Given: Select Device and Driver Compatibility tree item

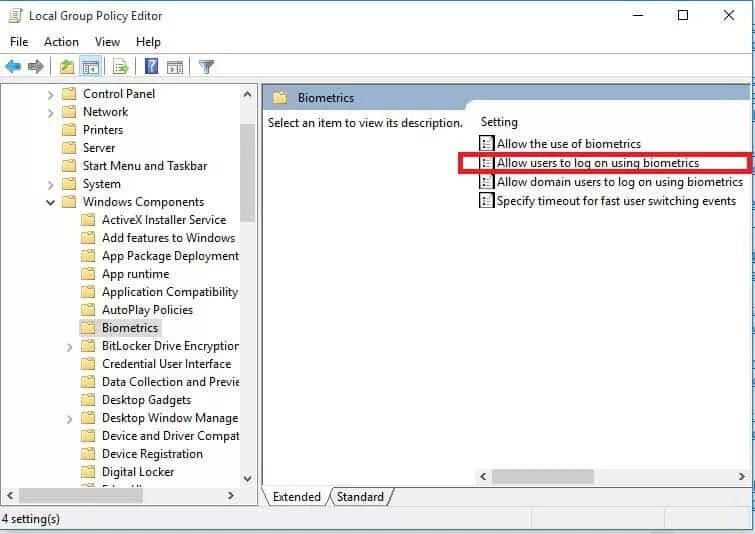Looking at the screenshot, I should [x=170, y=435].
